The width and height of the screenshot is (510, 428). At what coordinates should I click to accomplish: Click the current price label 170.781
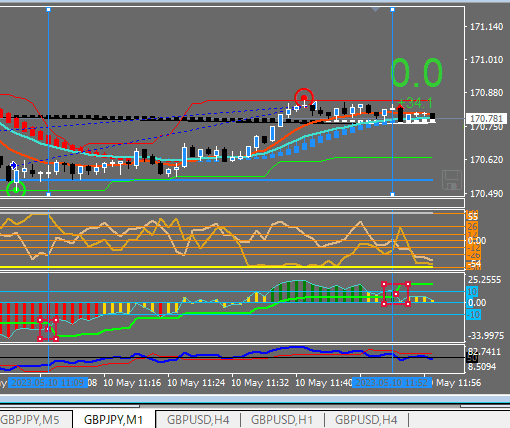tap(486, 118)
